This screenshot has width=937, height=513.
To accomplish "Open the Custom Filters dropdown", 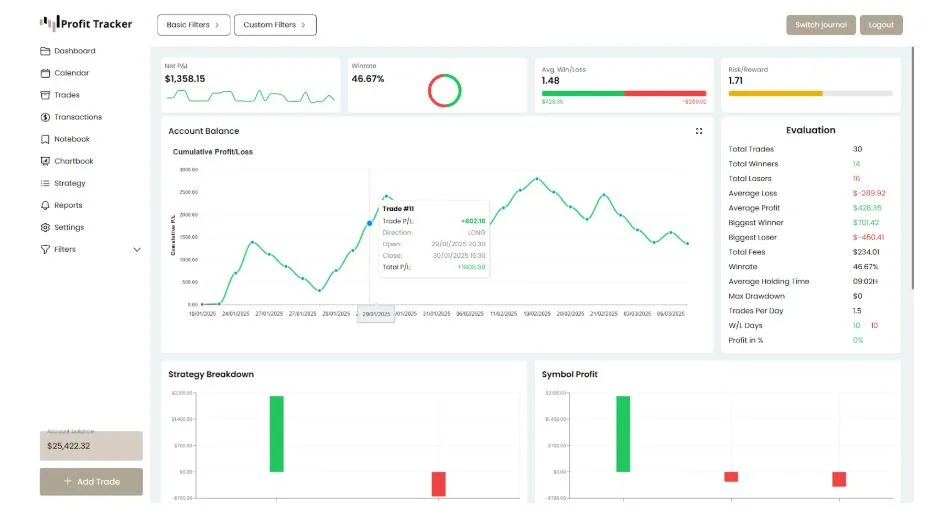I will click(x=275, y=25).
